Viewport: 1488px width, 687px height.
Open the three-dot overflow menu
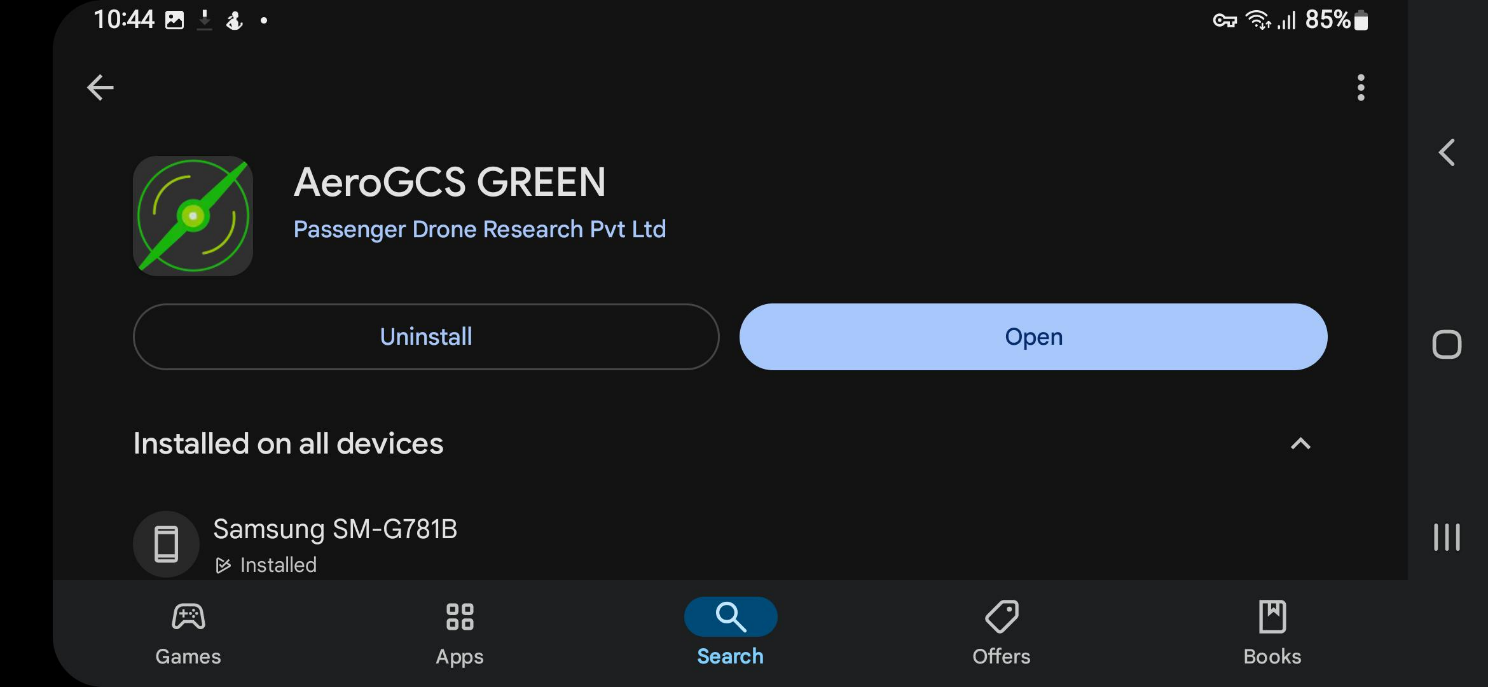[x=1360, y=88]
